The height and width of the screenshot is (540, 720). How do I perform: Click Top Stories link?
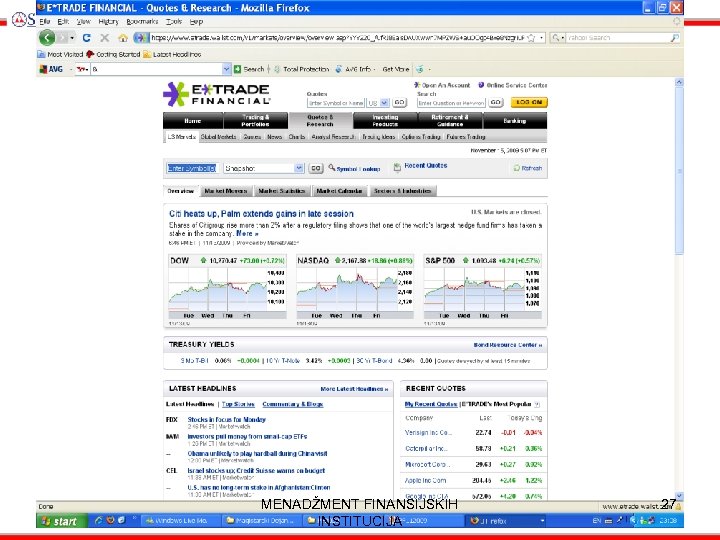pos(238,404)
